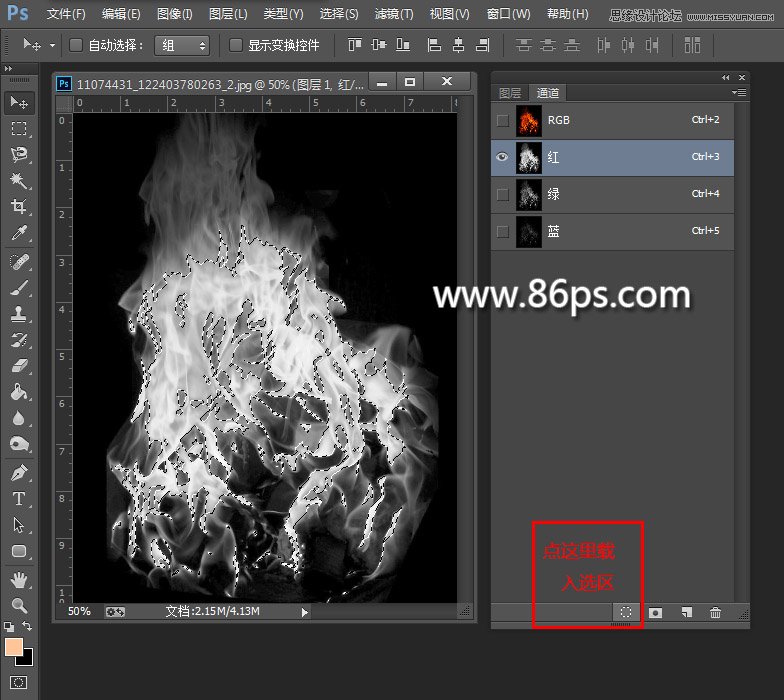
Task: Select the Clone Stamp tool
Action: click(x=19, y=314)
